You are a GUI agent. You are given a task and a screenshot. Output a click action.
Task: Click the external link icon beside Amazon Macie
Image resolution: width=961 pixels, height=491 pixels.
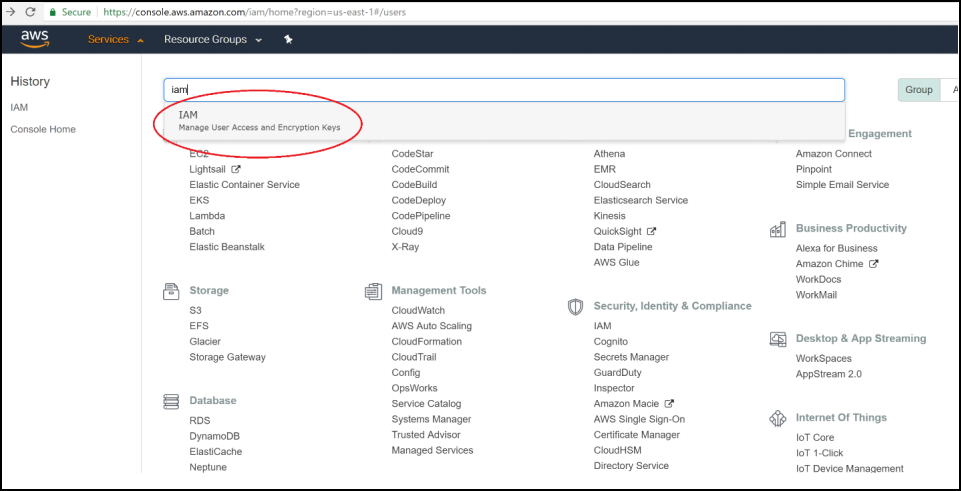[x=669, y=403]
